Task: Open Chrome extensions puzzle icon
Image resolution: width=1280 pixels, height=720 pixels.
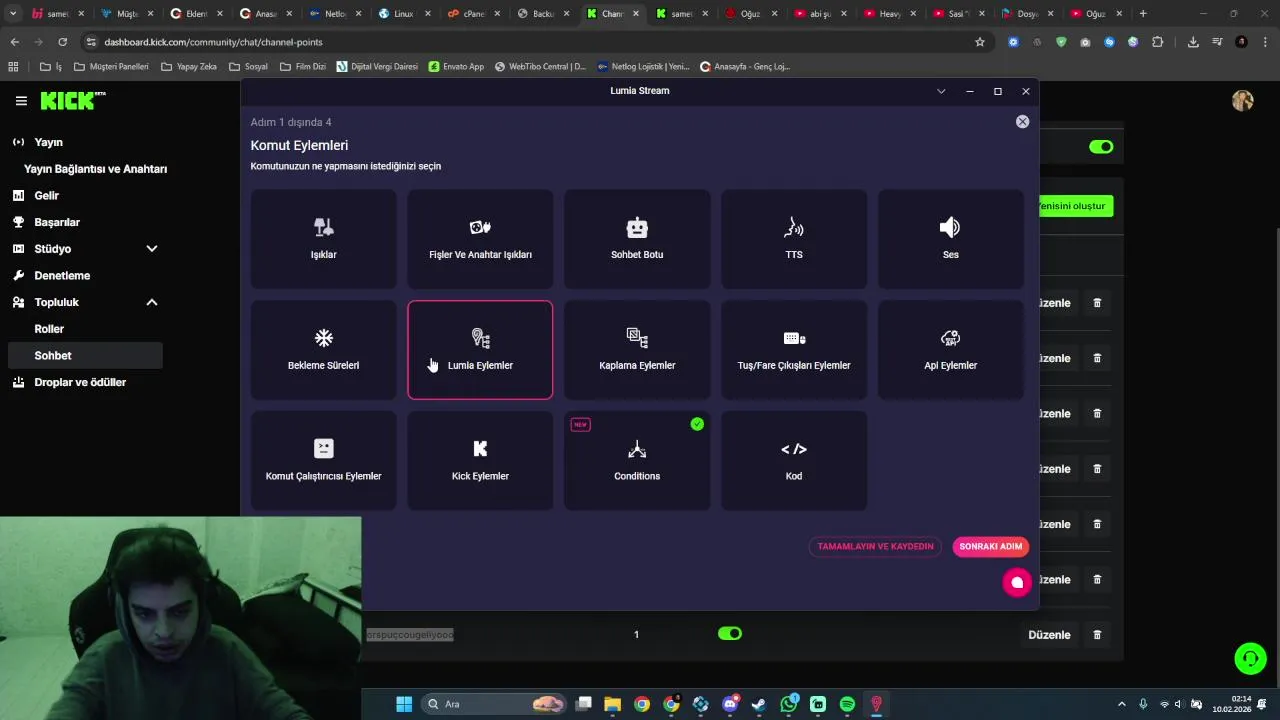Action: (x=1158, y=42)
